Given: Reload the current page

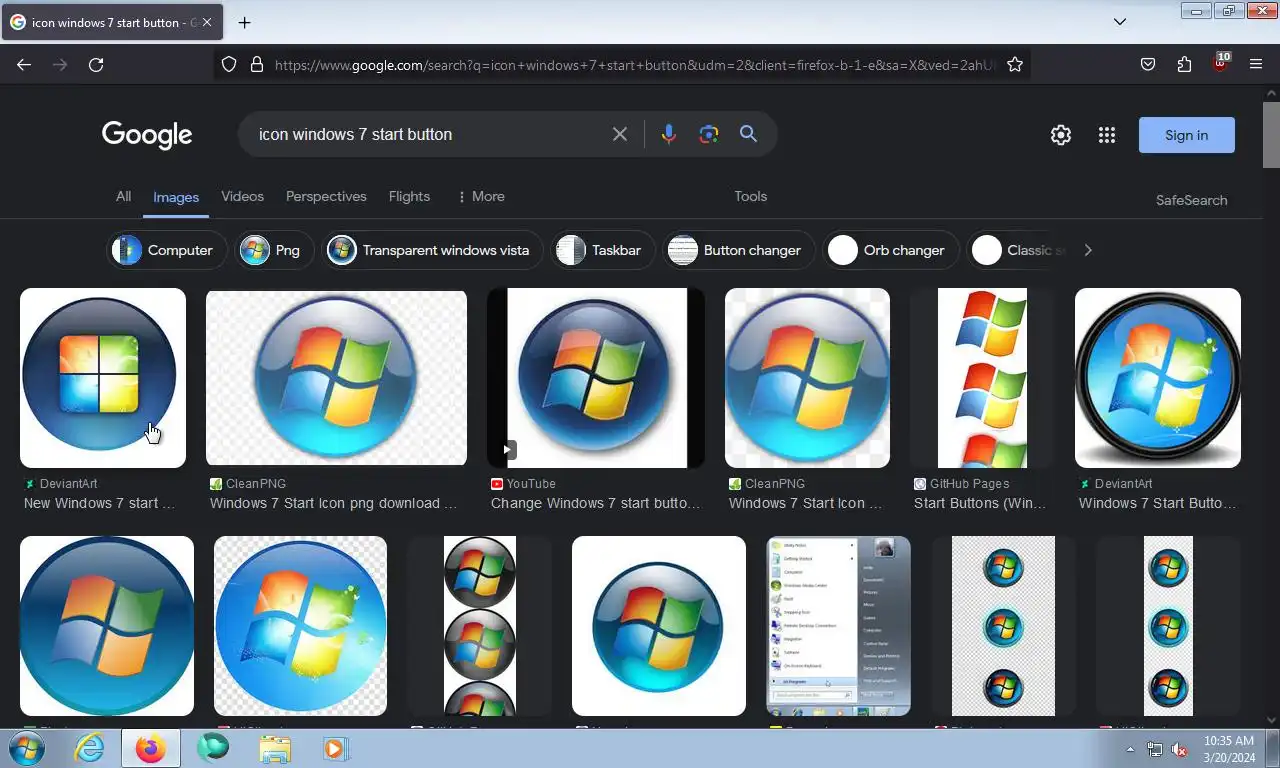Looking at the screenshot, I should click(96, 64).
